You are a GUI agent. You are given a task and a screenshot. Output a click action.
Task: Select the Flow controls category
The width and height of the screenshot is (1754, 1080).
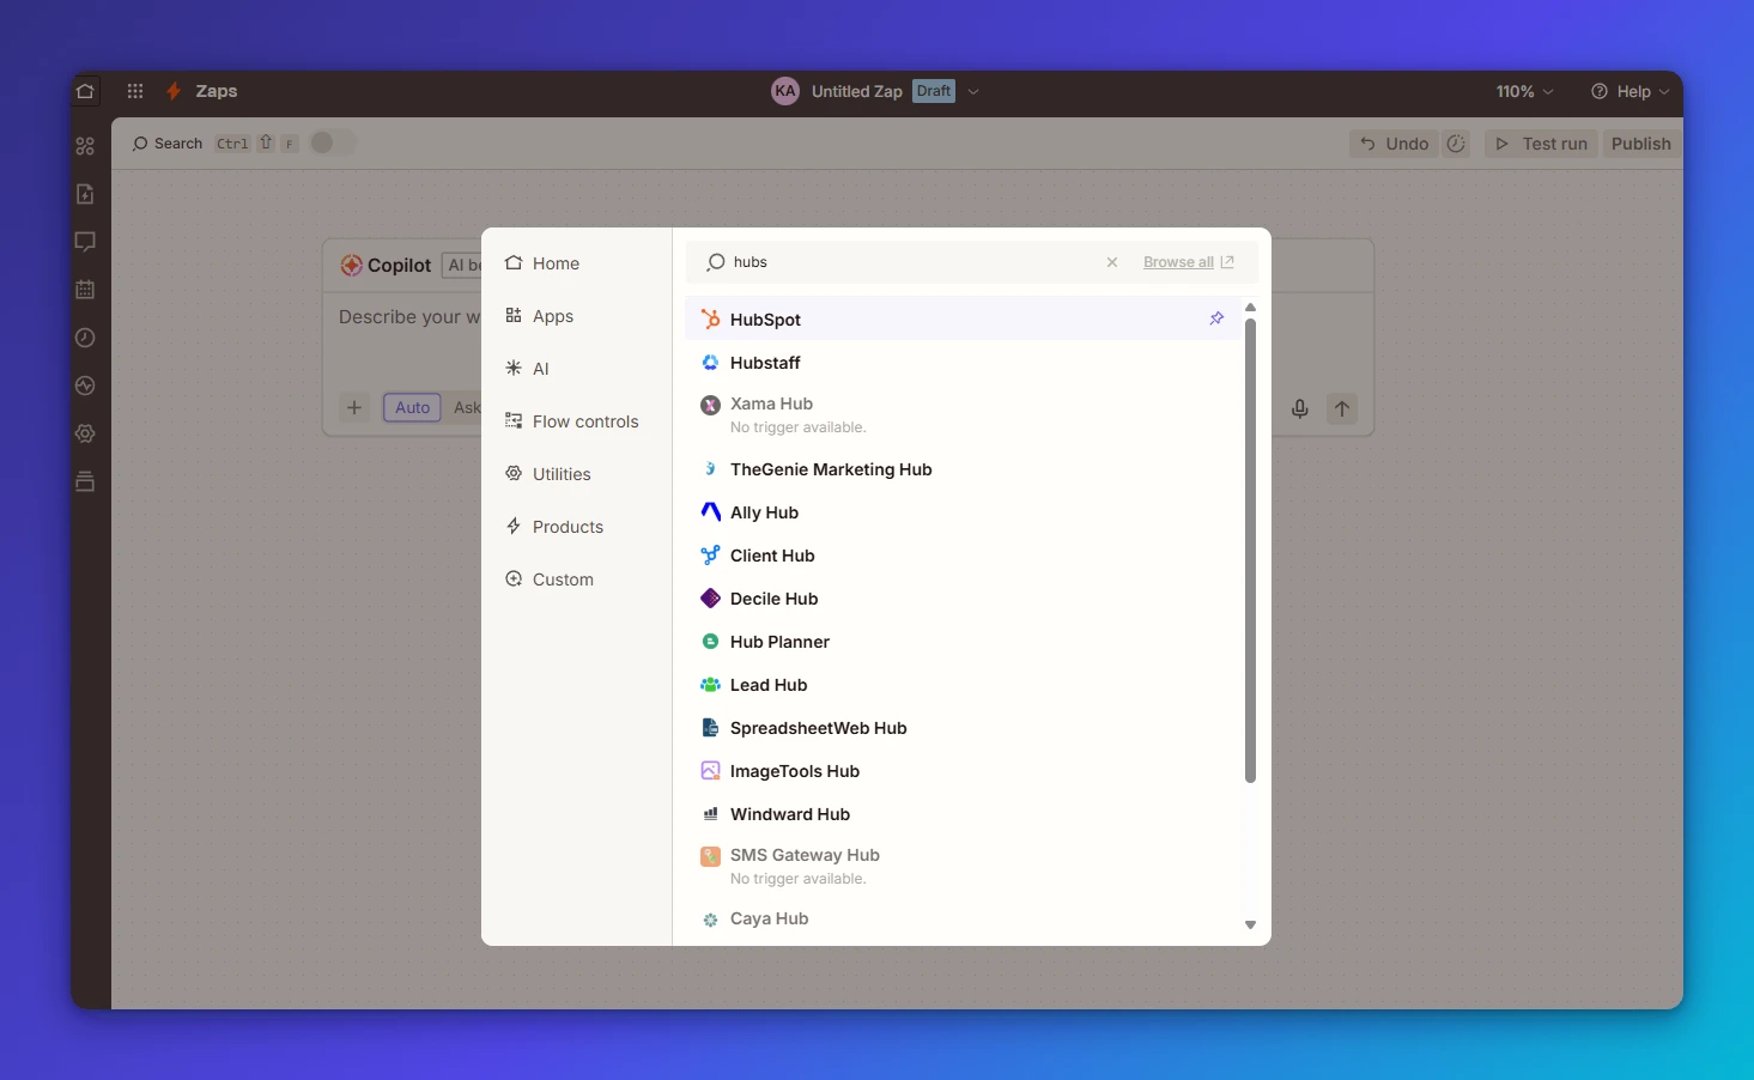pos(576,421)
